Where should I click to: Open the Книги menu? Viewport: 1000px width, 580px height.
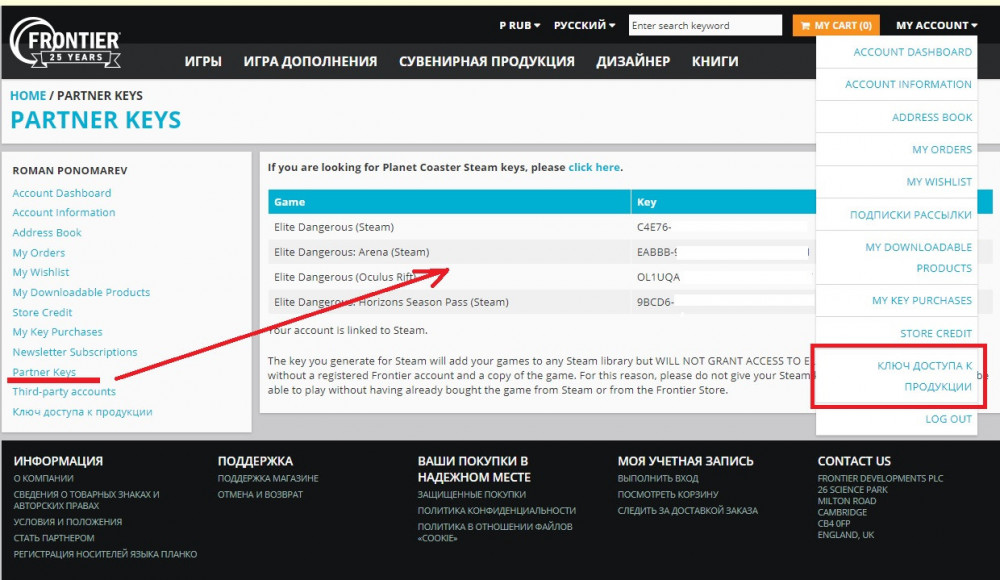pyautogui.click(x=715, y=61)
